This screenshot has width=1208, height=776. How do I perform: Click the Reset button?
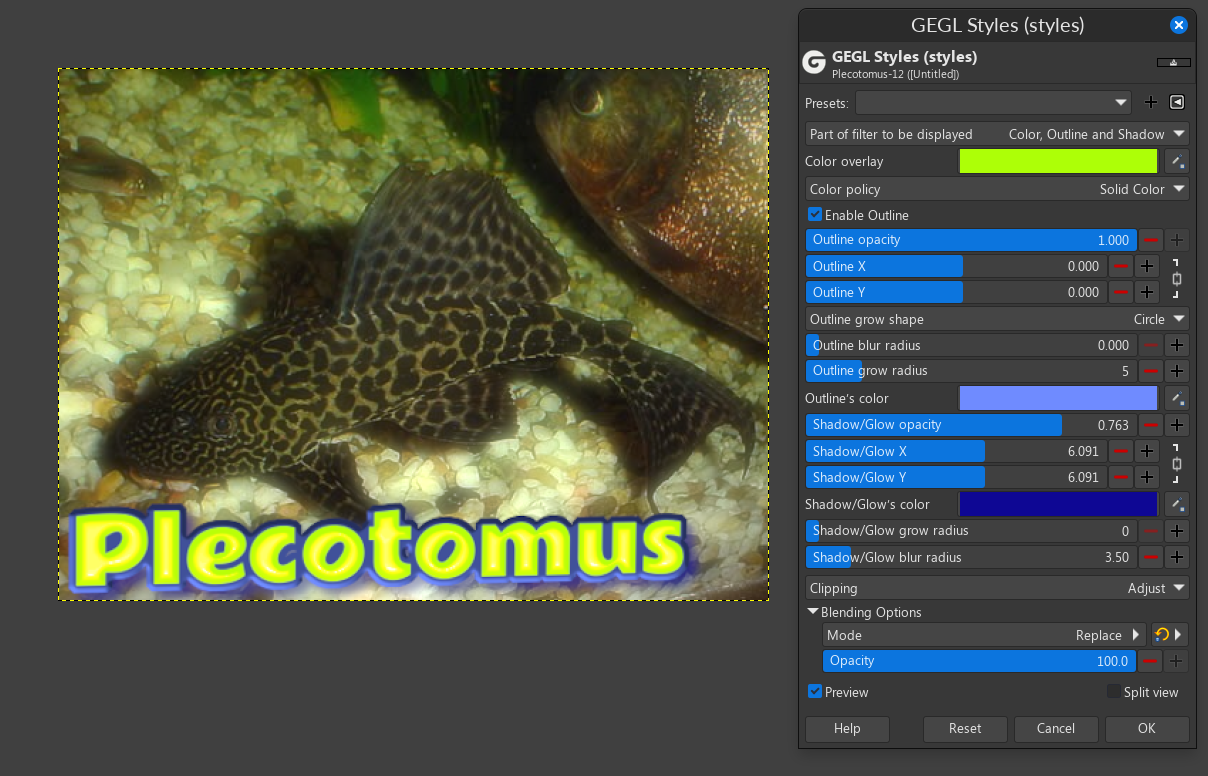click(x=965, y=728)
